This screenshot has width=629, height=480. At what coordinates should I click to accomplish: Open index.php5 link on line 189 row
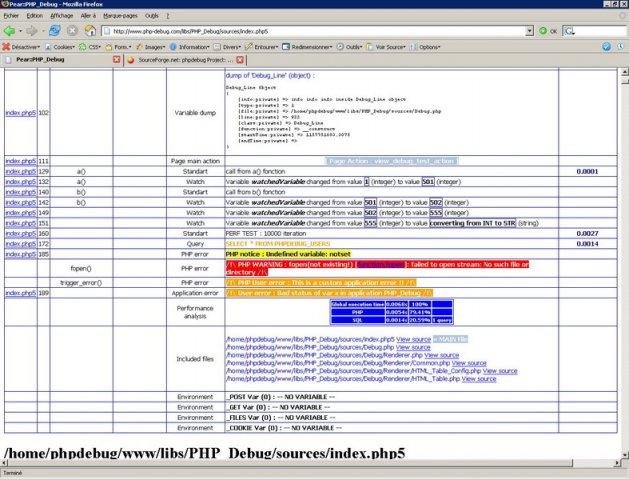20,293
